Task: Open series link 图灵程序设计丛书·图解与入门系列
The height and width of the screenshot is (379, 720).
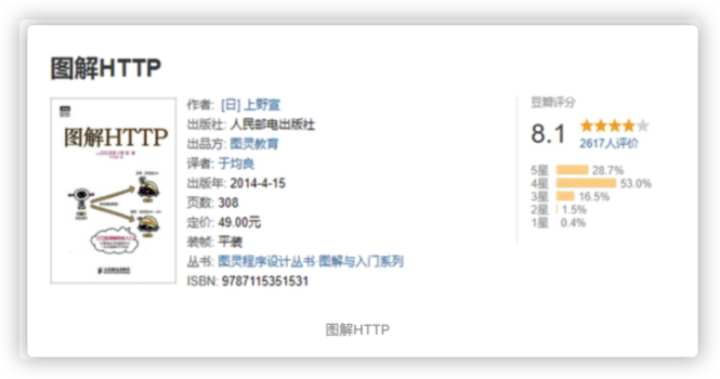Action: pyautogui.click(x=310, y=261)
